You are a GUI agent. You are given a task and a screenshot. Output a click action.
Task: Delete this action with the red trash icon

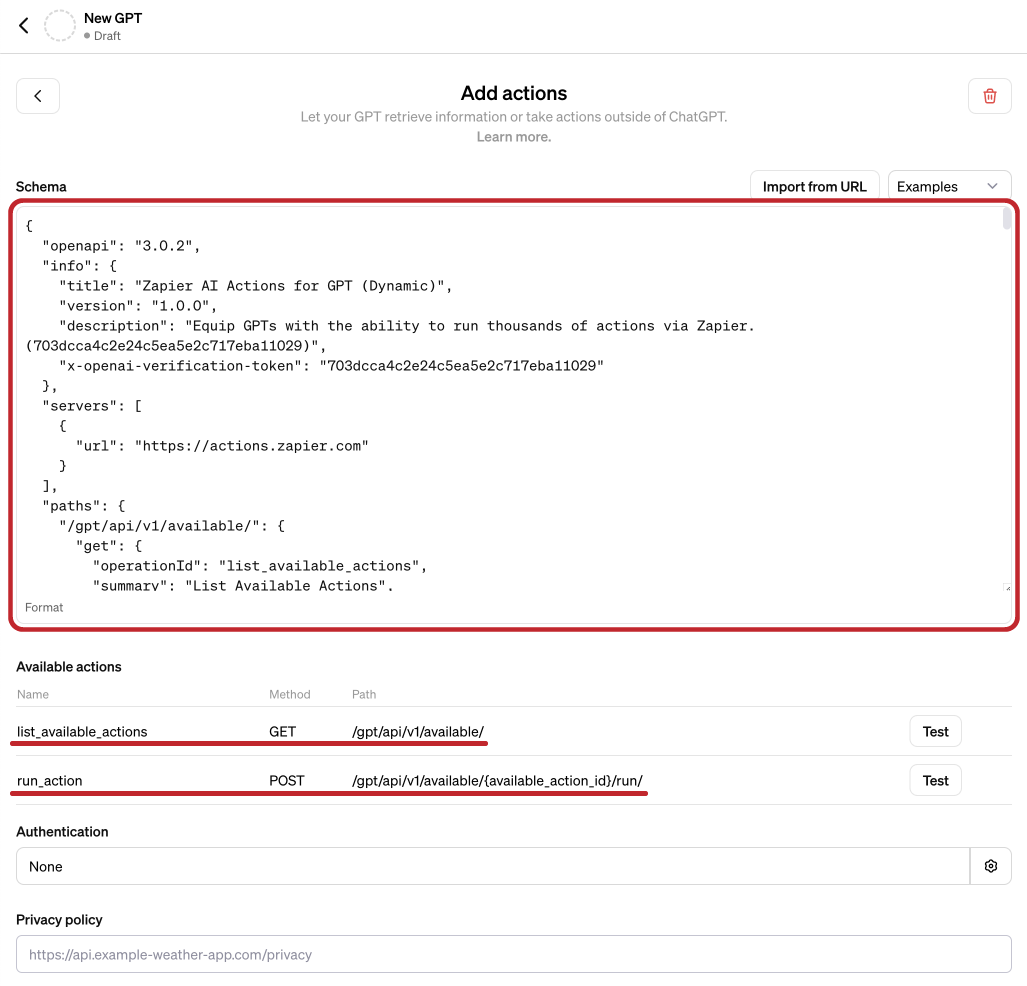990,96
